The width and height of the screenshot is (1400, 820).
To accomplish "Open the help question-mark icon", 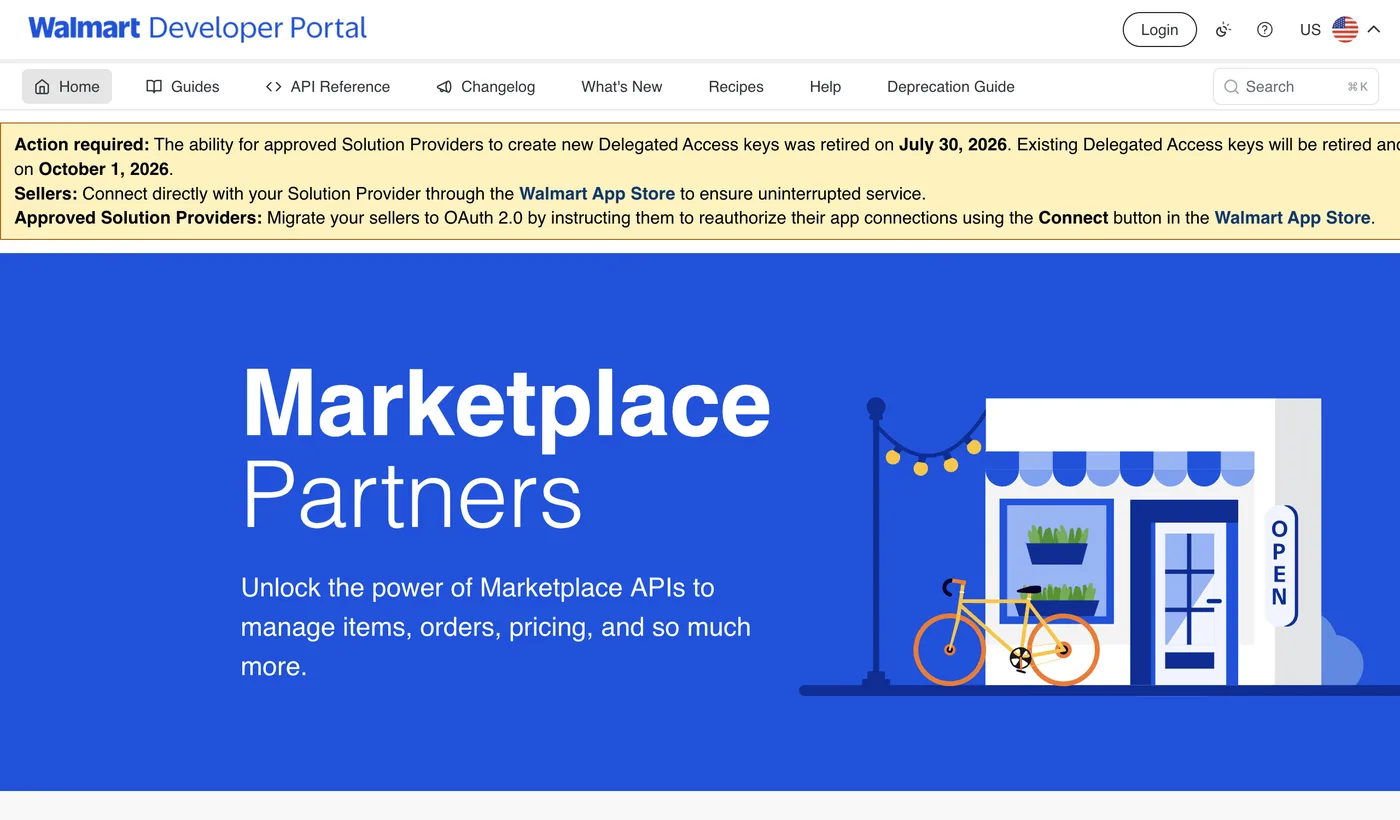I will [1265, 30].
